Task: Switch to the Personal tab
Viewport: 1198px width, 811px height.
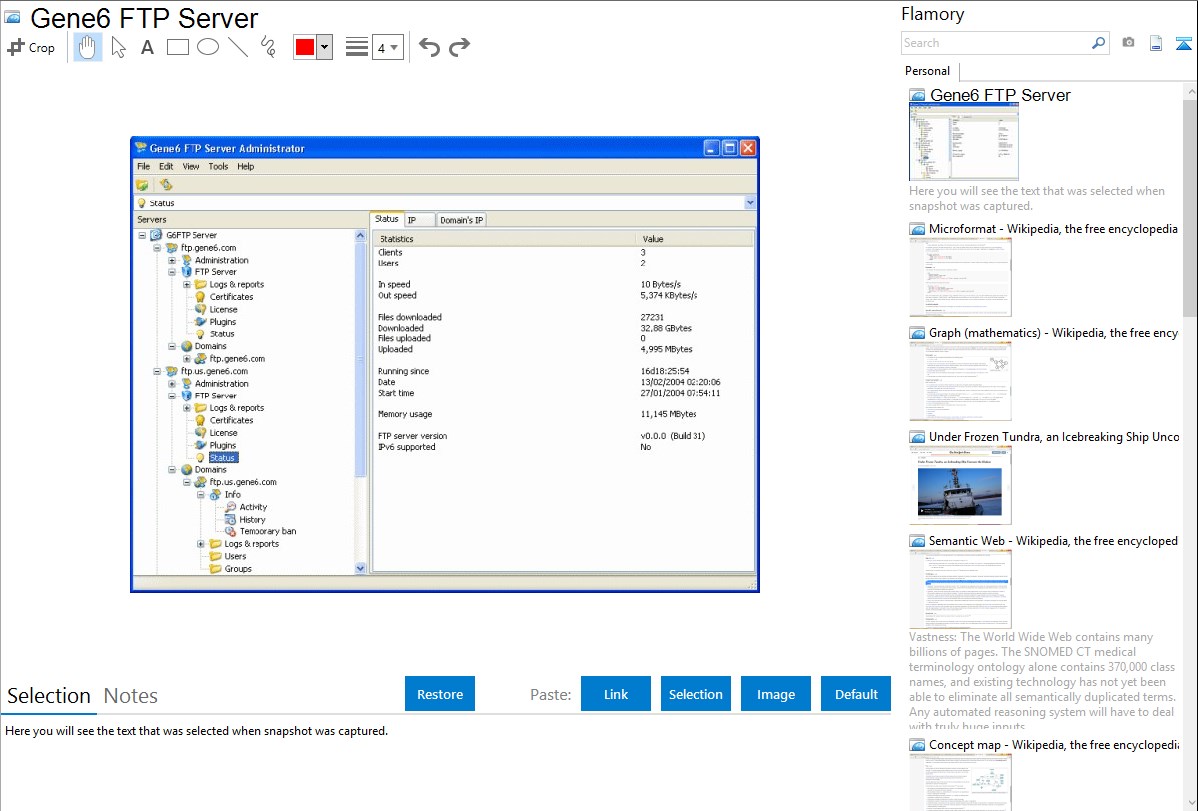Action: [927, 71]
